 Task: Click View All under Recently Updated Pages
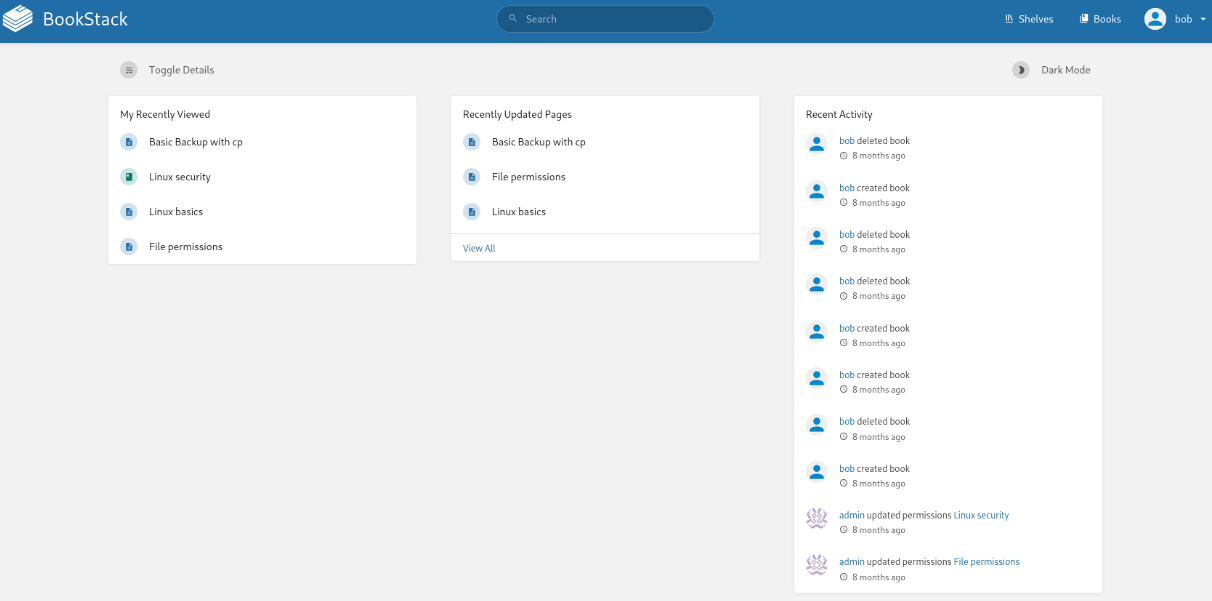point(479,248)
